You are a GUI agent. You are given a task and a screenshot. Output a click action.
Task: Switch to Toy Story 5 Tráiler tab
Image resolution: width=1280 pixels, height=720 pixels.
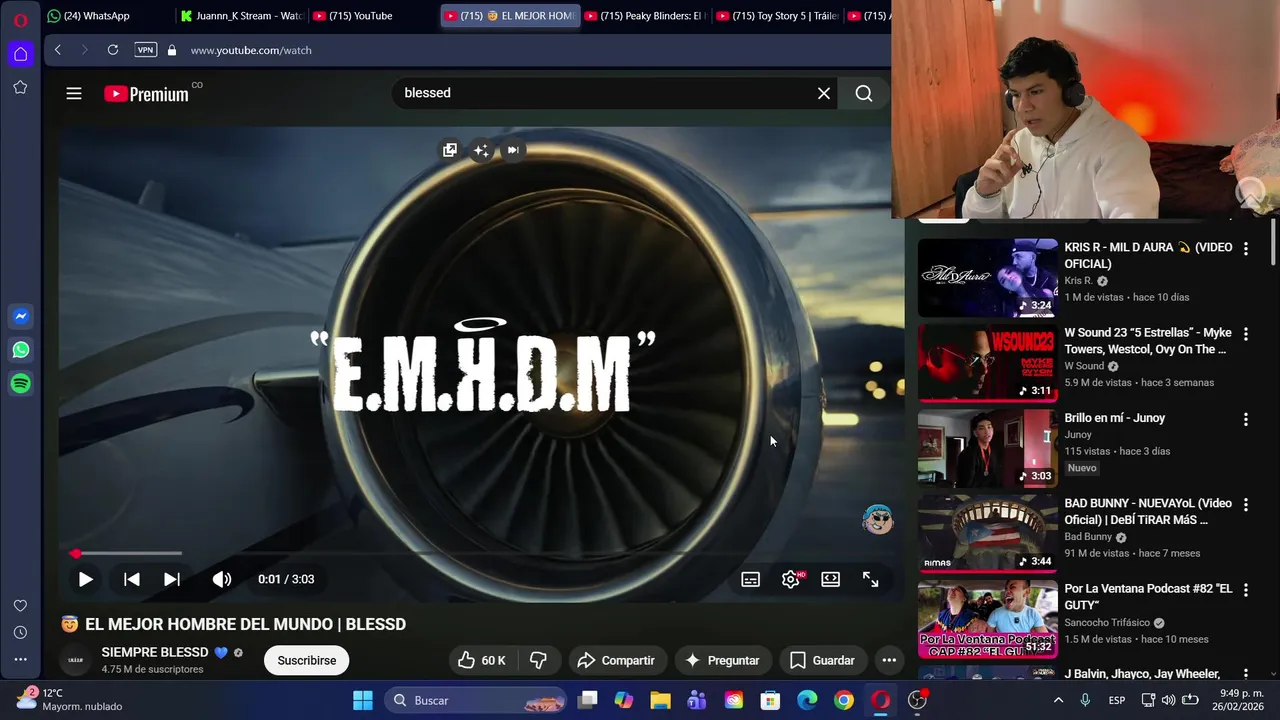point(777,16)
